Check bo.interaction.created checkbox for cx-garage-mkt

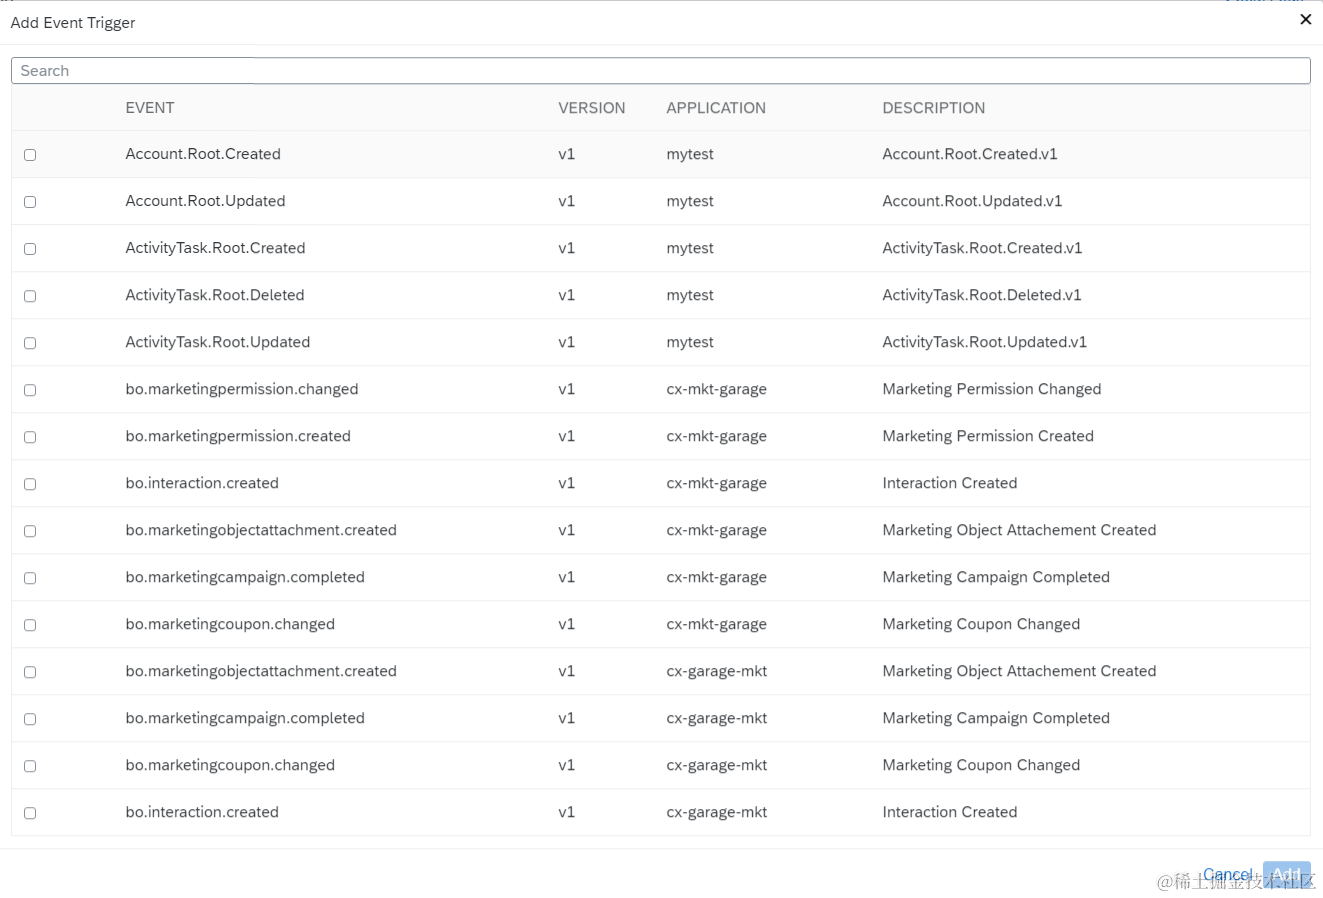coord(30,813)
